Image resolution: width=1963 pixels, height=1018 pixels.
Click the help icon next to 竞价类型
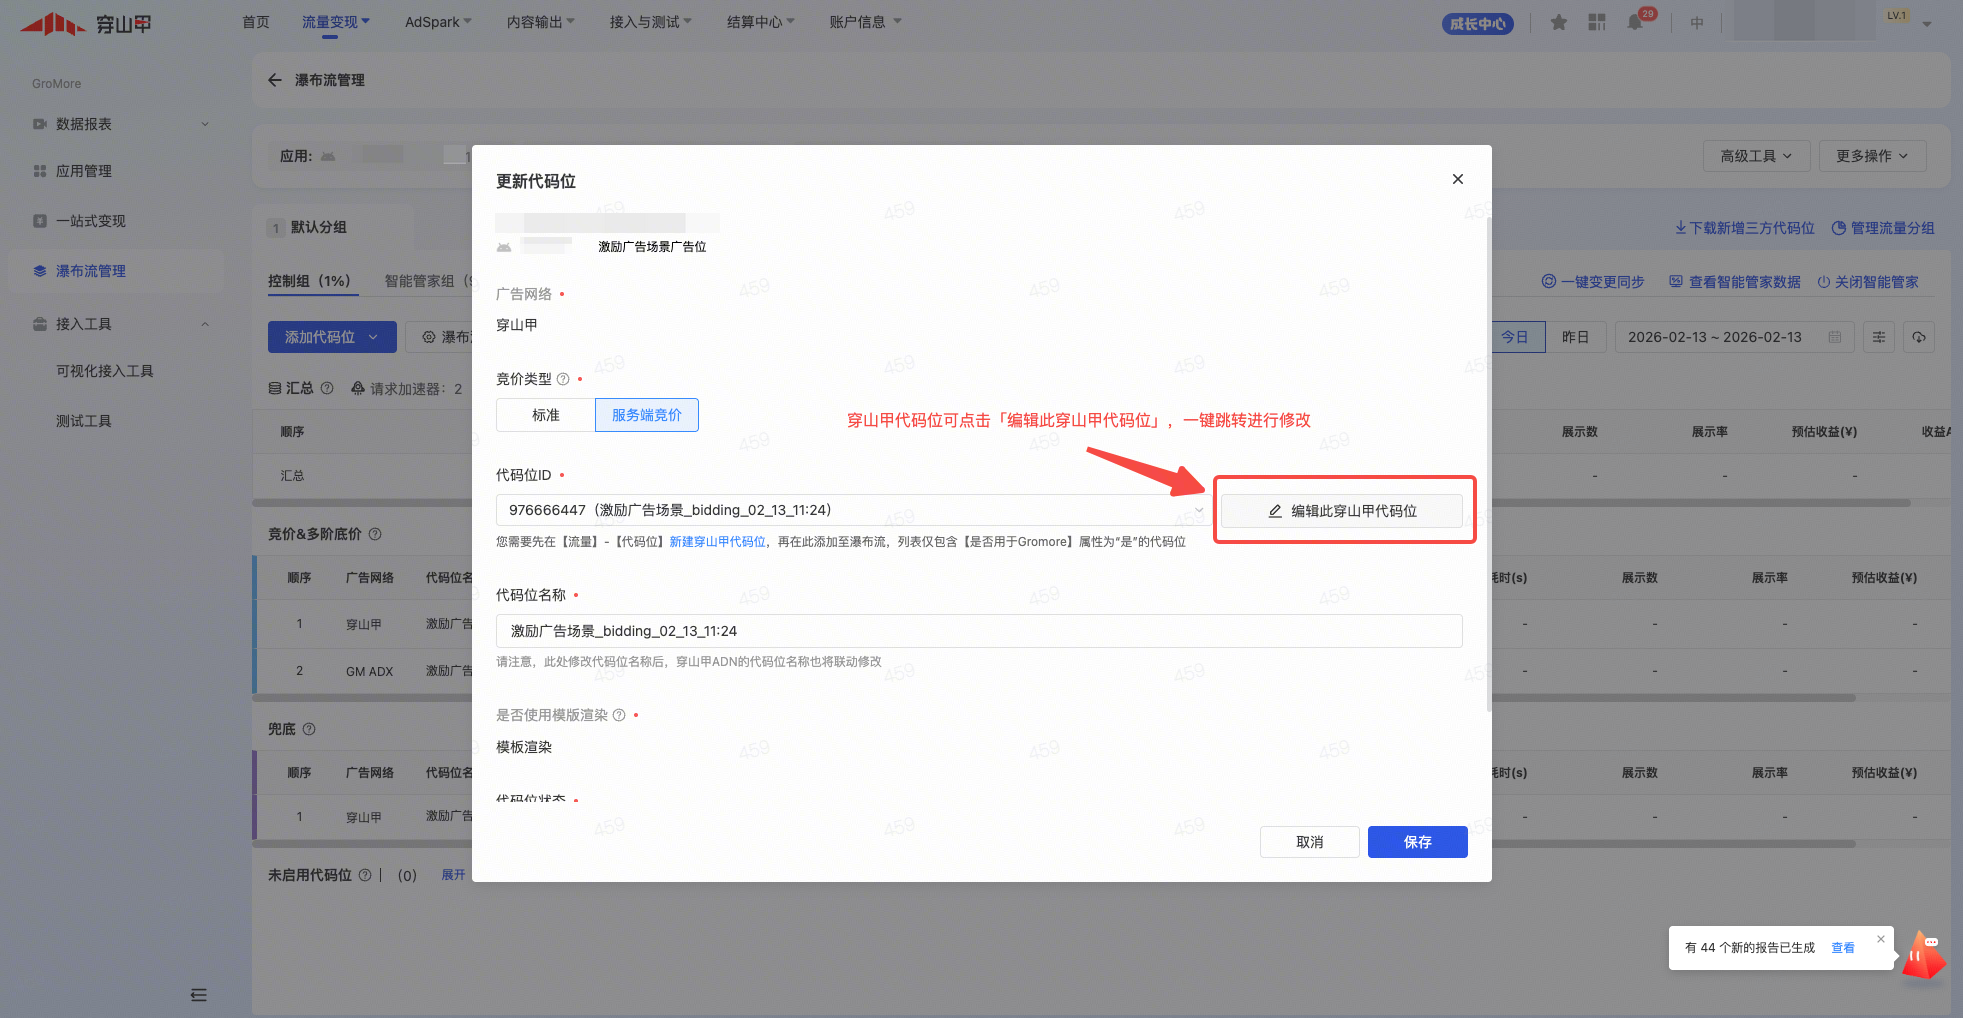point(563,379)
